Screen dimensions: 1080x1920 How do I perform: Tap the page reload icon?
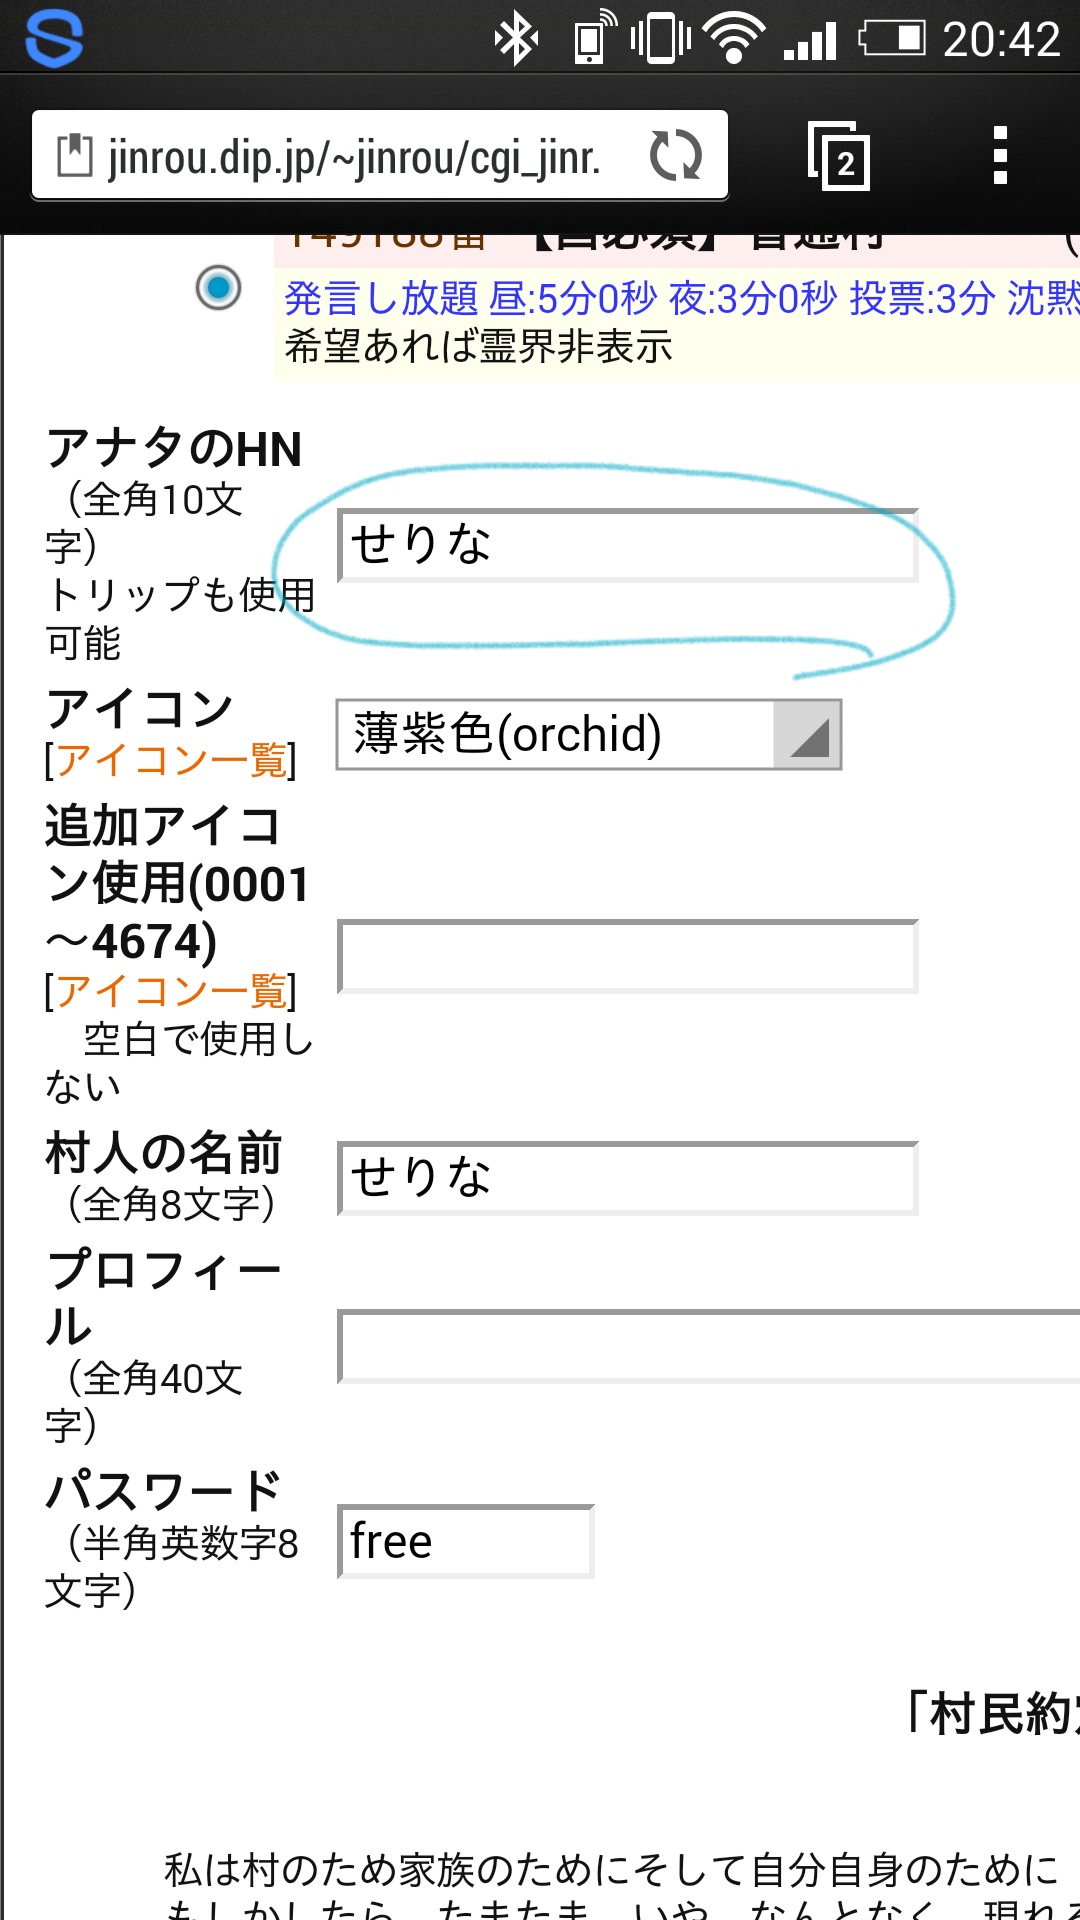(676, 156)
